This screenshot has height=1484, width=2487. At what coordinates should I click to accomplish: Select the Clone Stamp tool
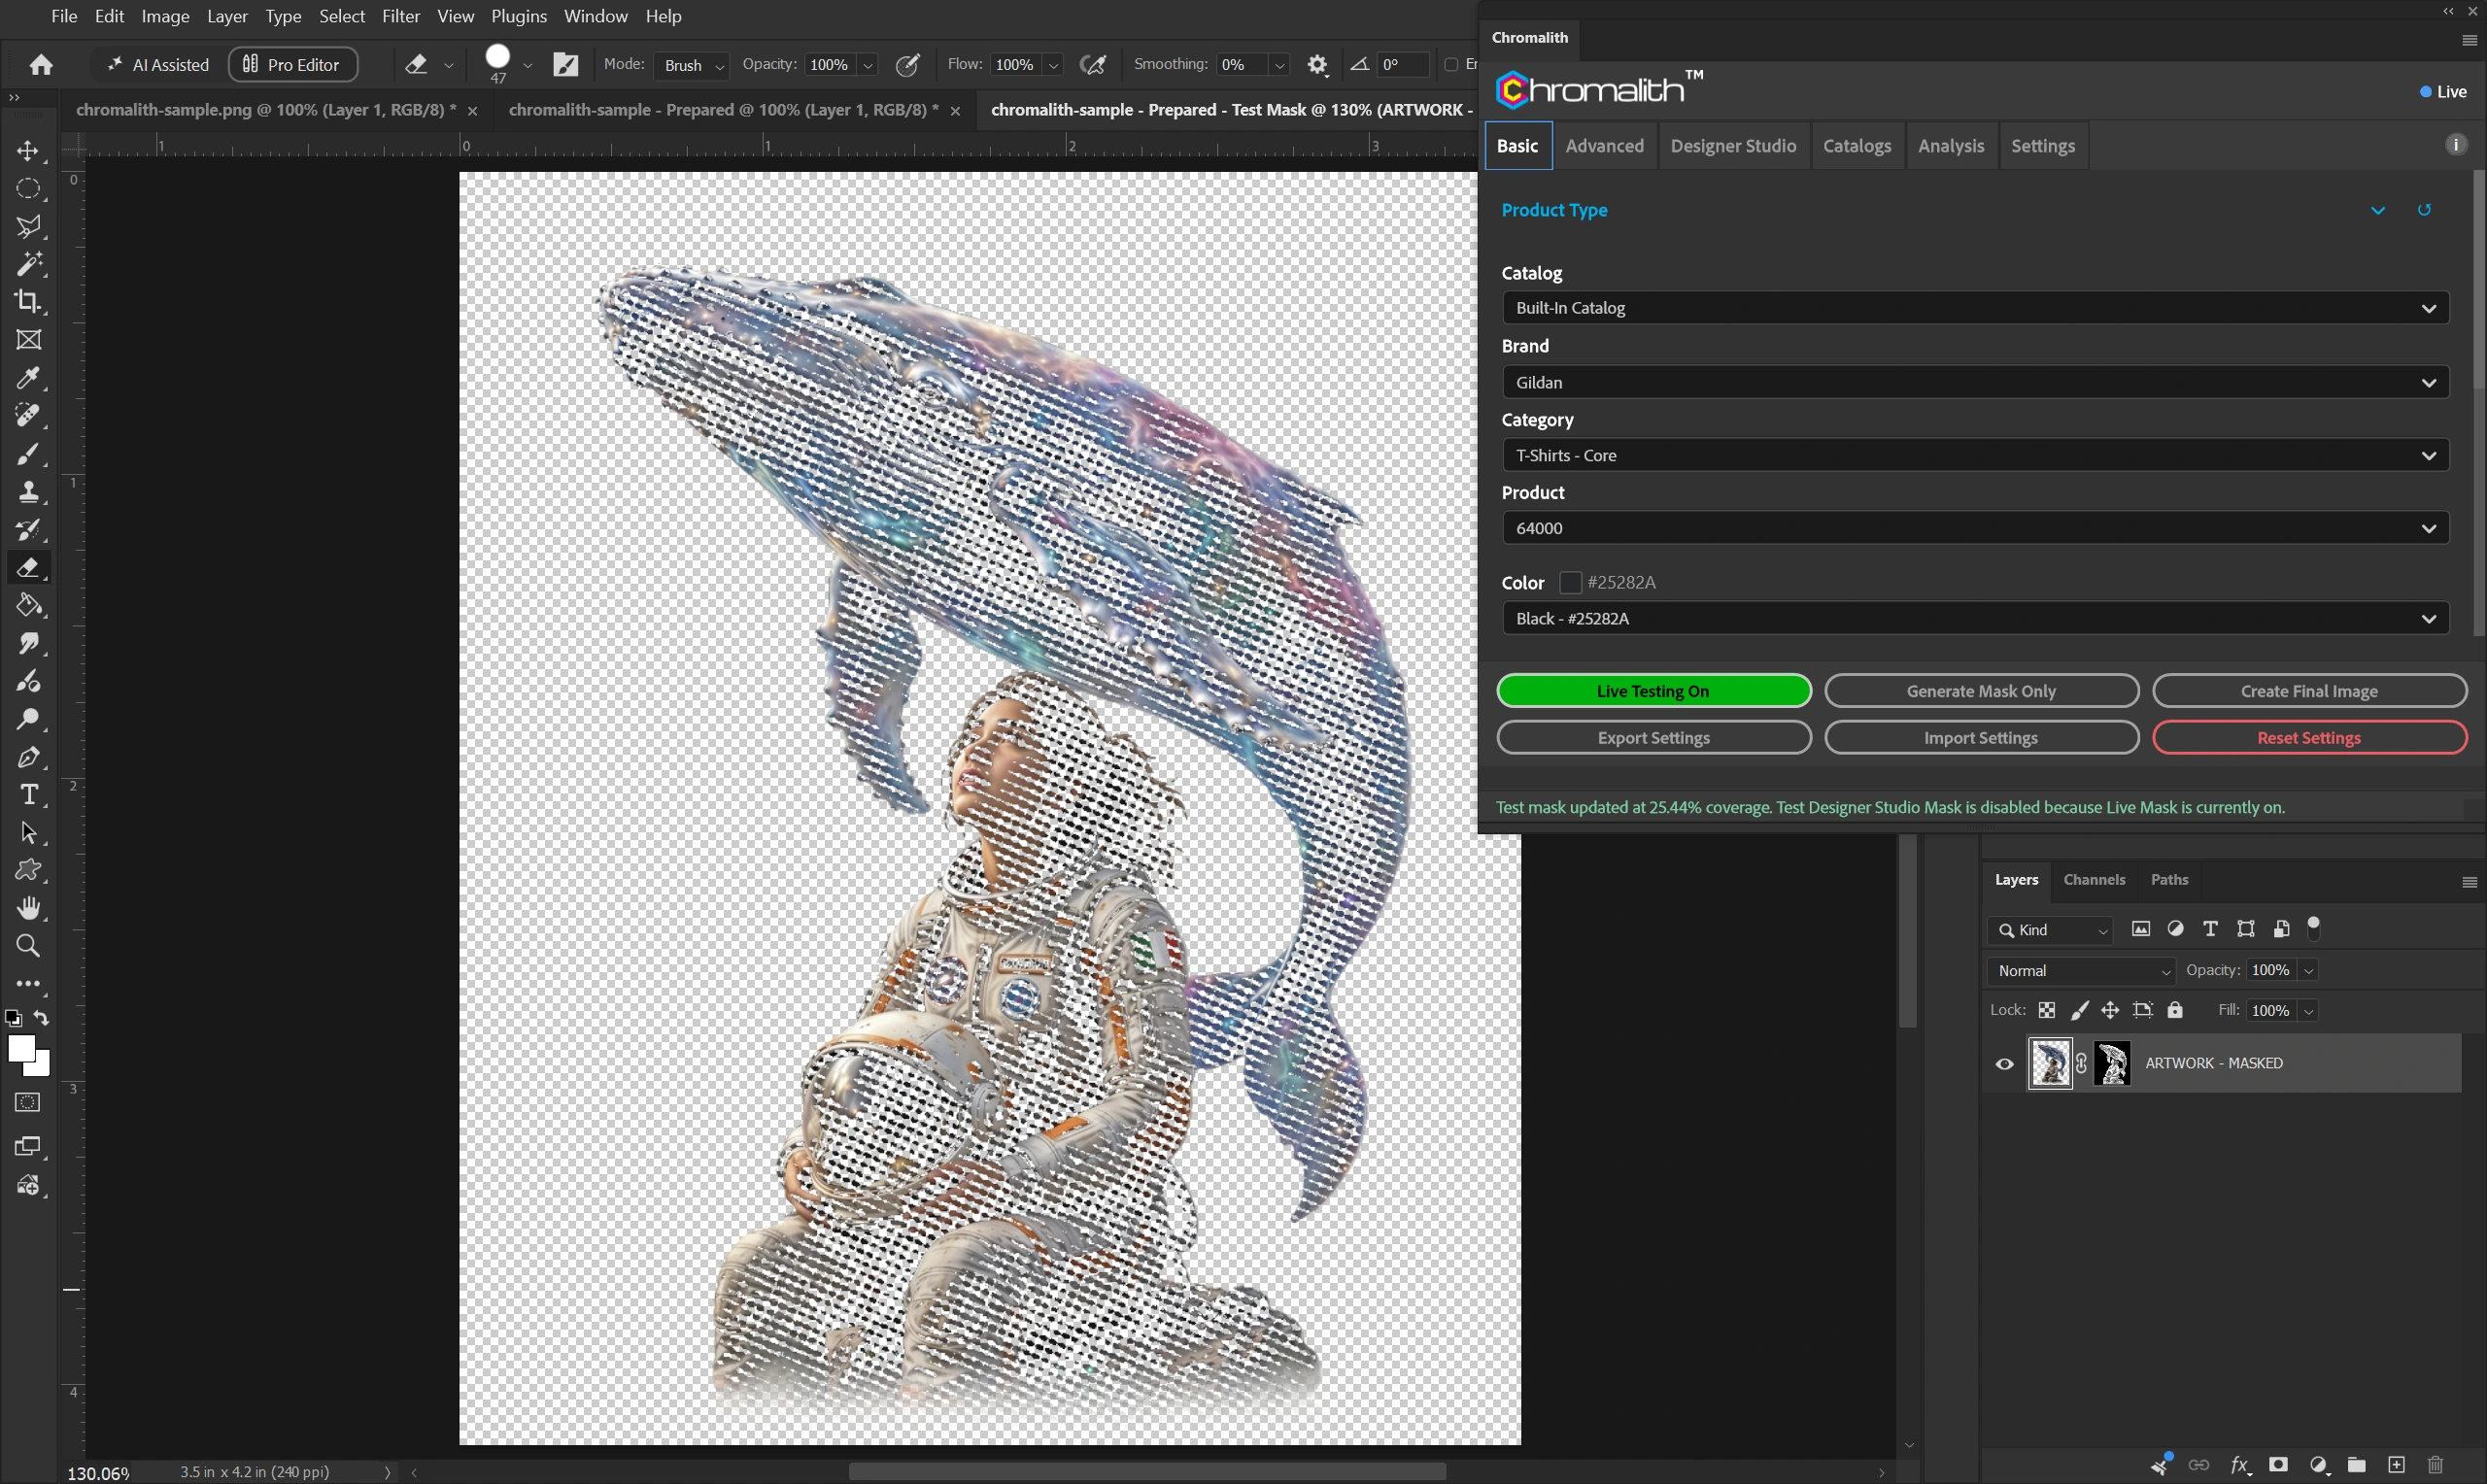point(28,492)
